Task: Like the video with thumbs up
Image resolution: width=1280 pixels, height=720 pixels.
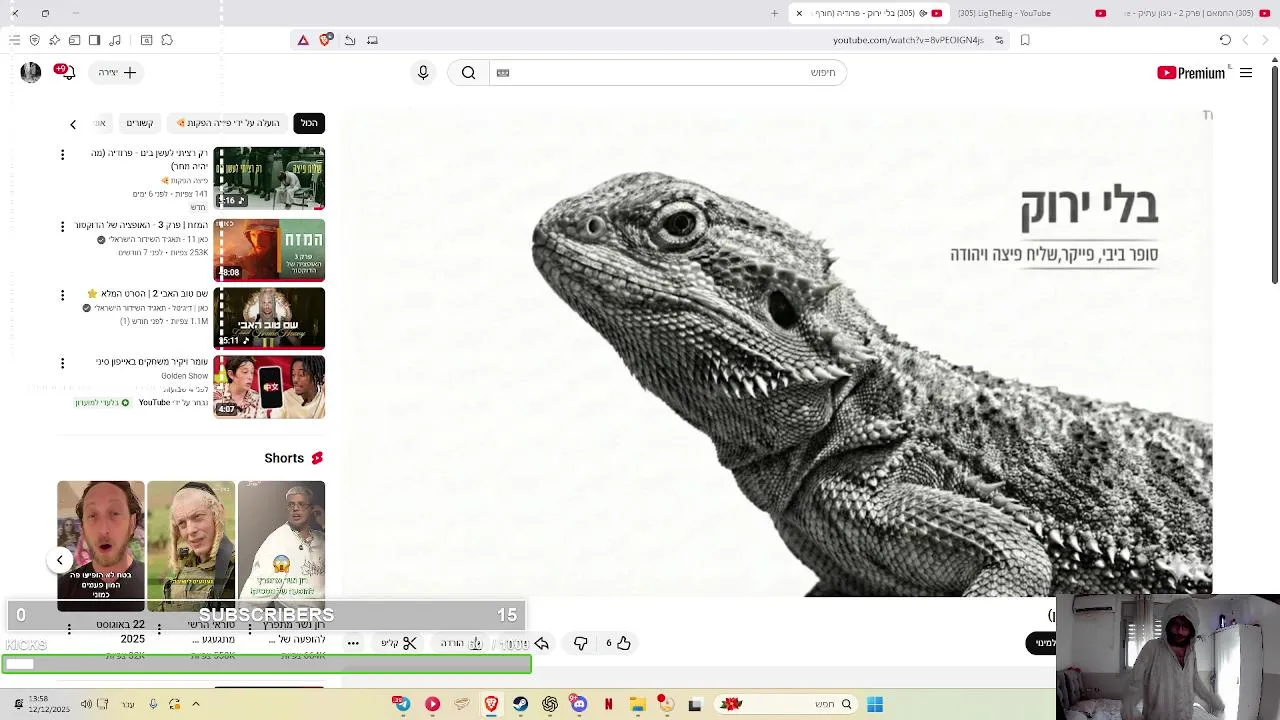Action: (617, 643)
